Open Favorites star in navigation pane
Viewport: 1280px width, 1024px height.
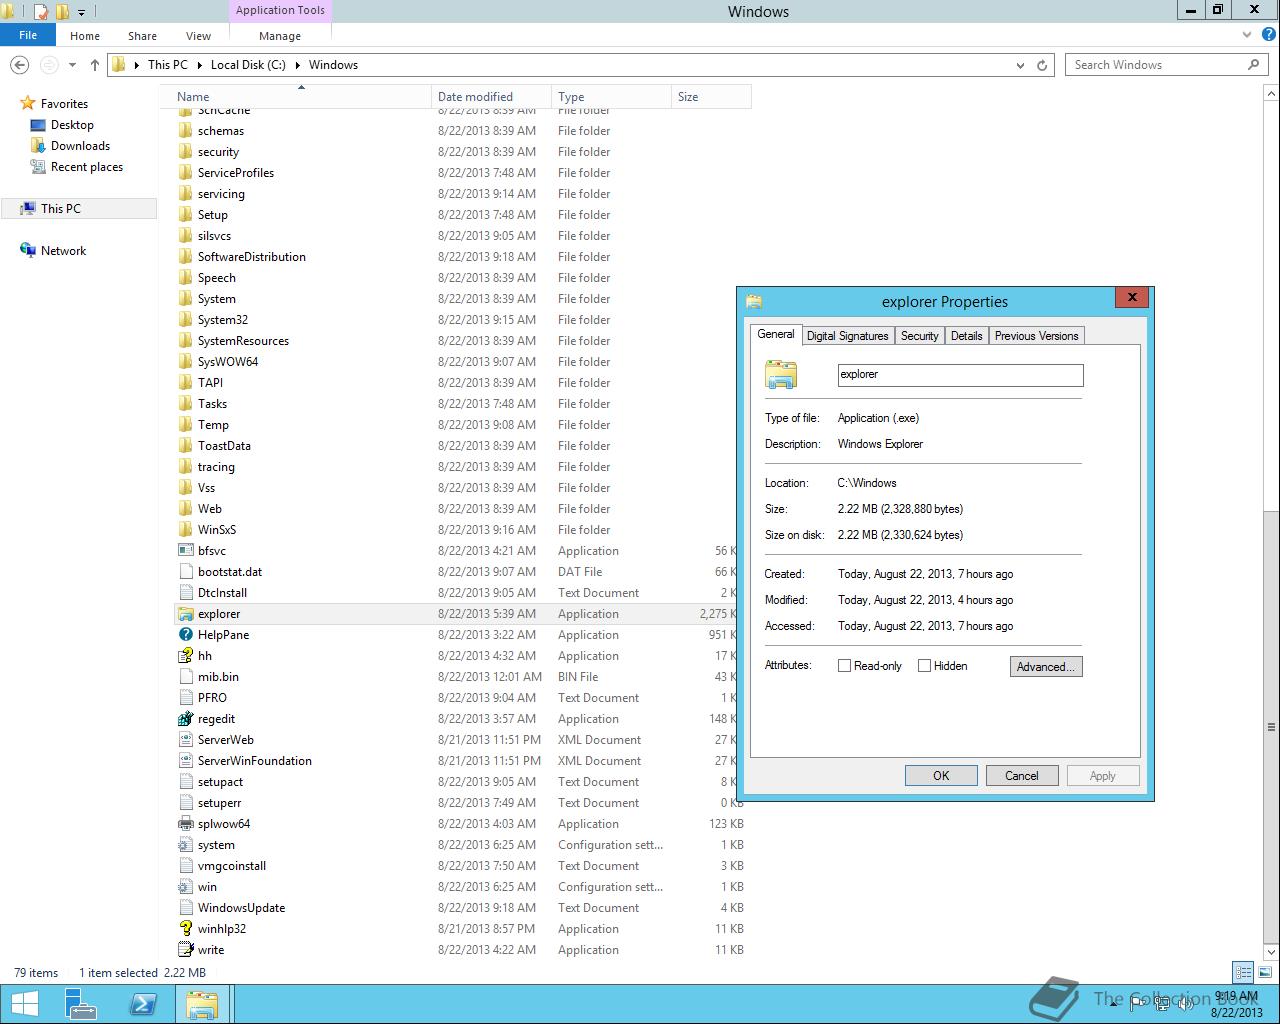28,104
